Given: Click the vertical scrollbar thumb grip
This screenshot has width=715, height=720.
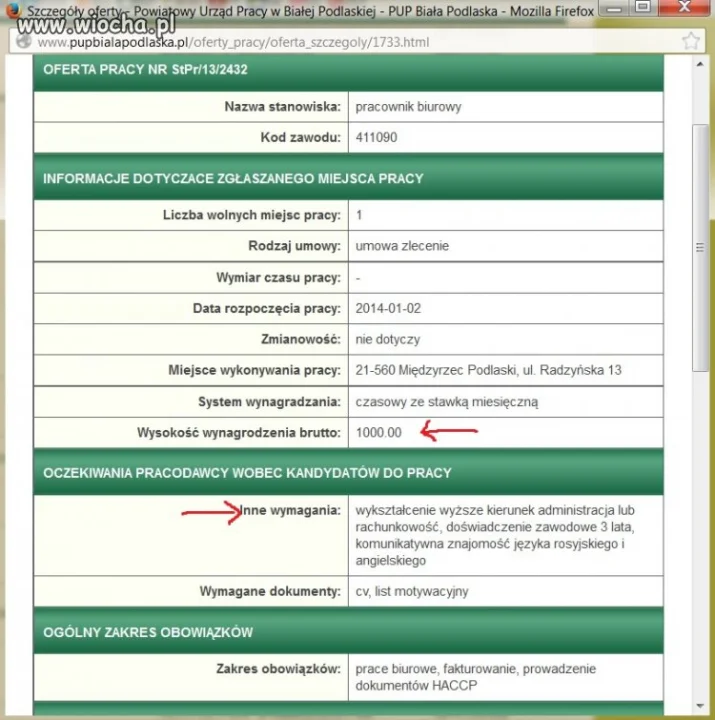Looking at the screenshot, I should (700, 248).
